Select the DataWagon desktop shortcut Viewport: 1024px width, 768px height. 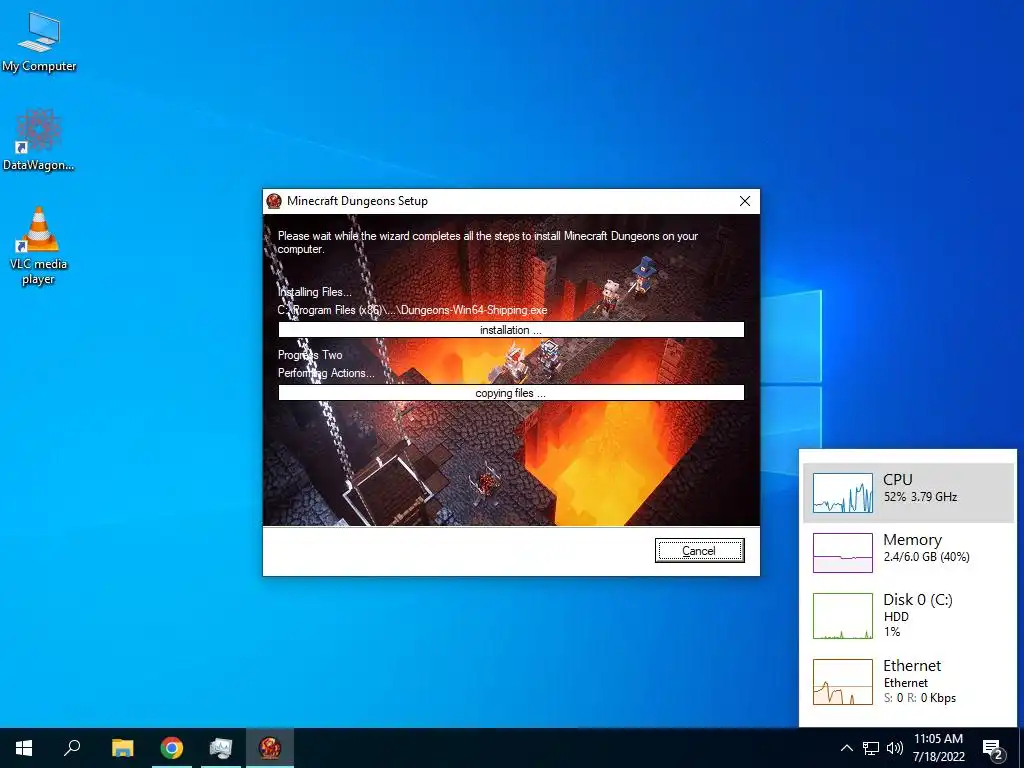[x=39, y=140]
